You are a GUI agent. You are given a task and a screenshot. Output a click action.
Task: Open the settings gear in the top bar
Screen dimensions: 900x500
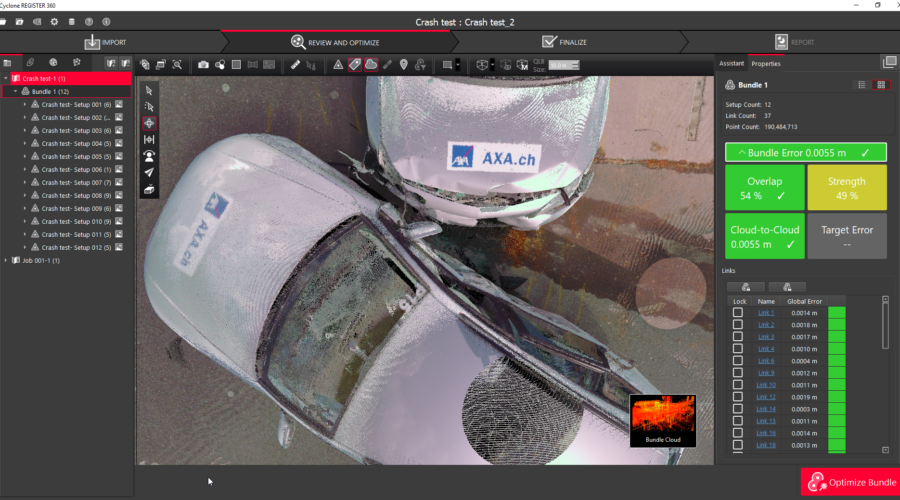coord(54,22)
